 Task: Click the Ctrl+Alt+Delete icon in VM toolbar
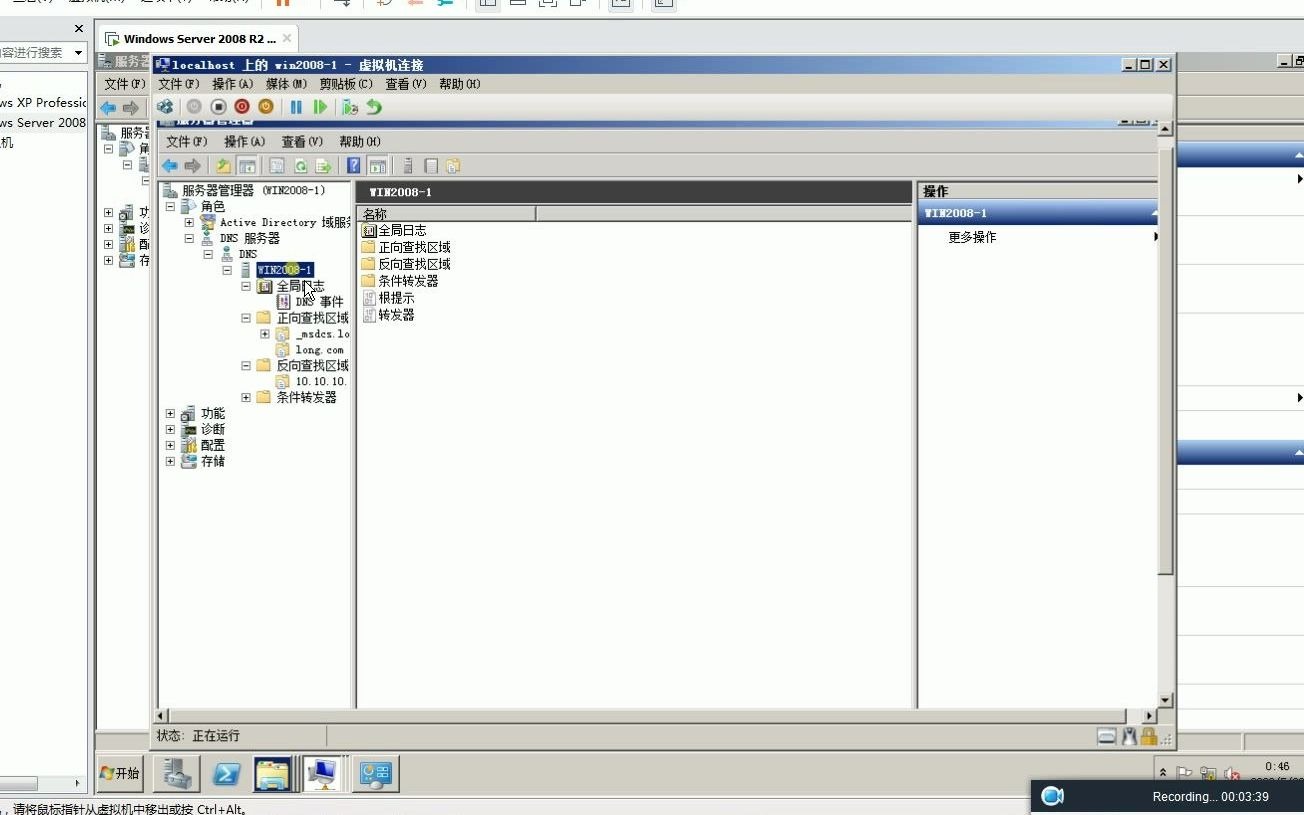click(x=165, y=106)
